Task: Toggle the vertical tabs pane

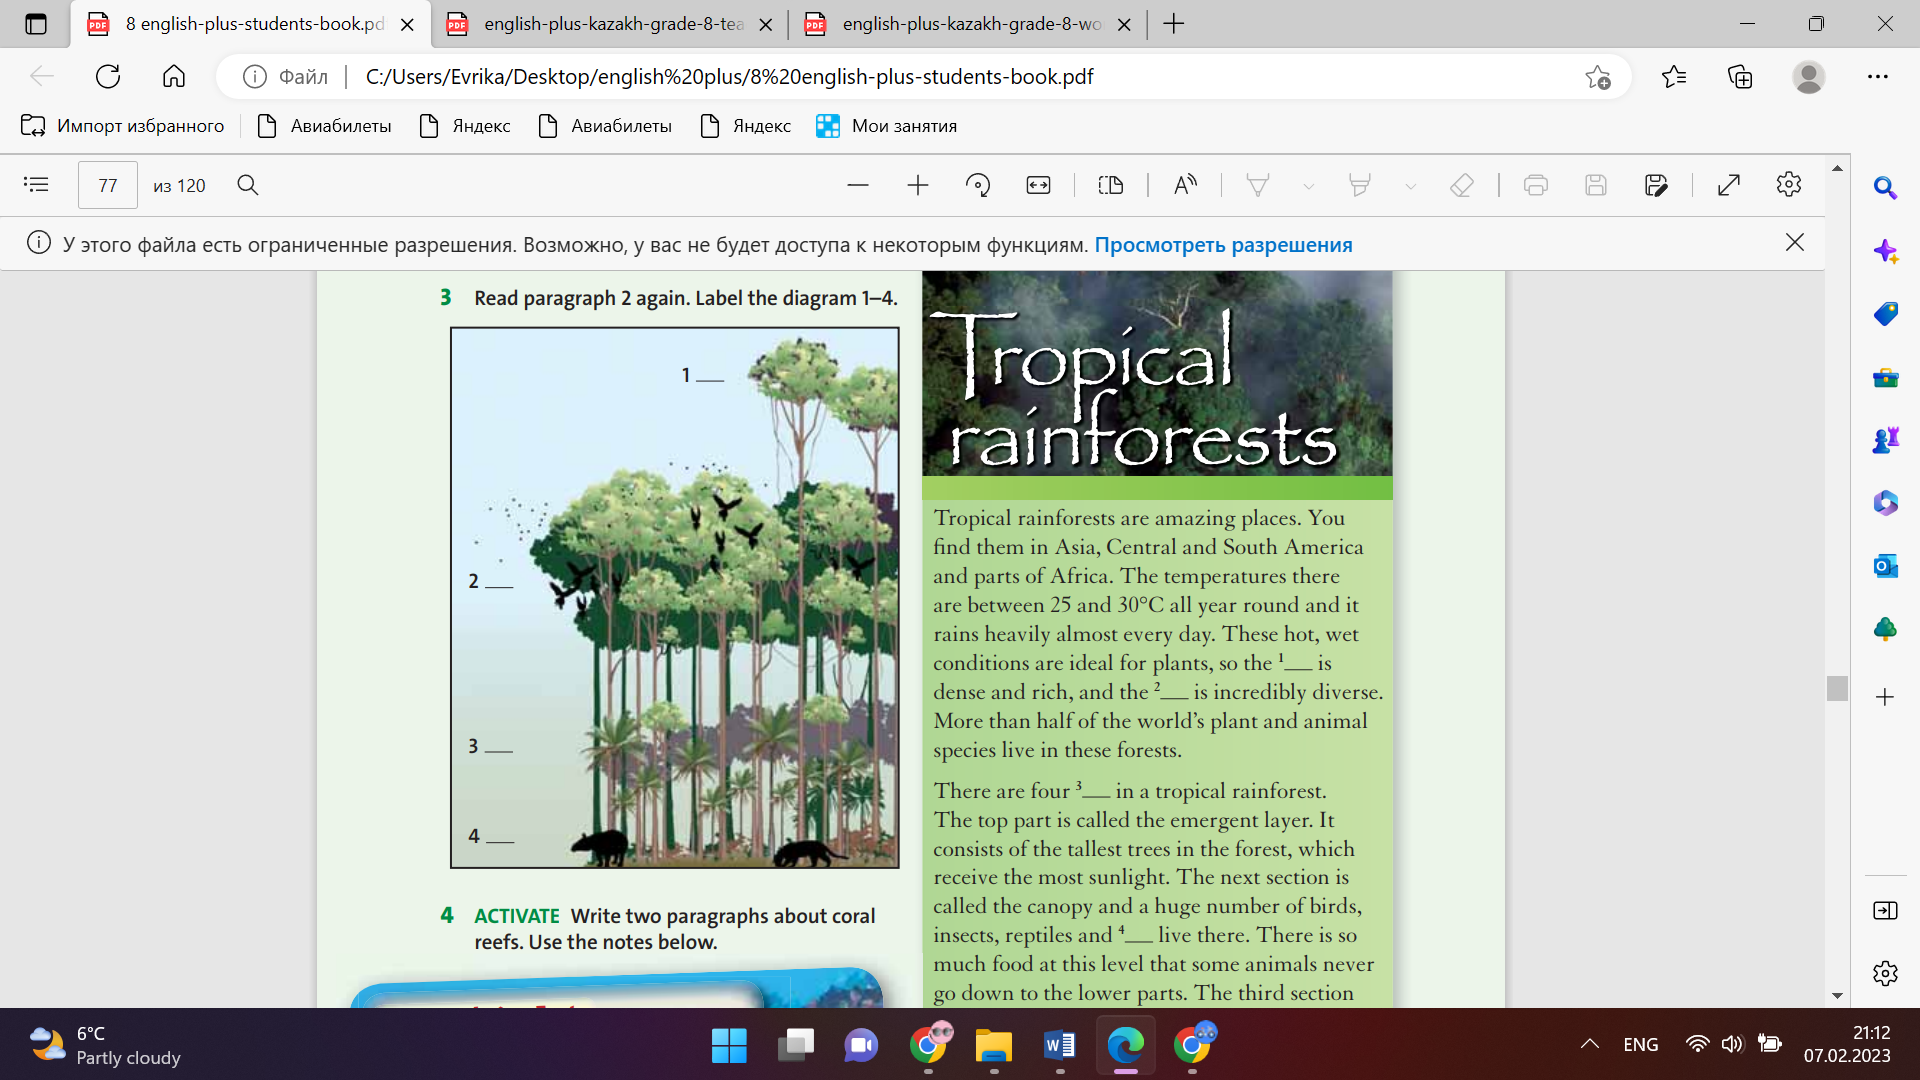Action: (x=36, y=24)
